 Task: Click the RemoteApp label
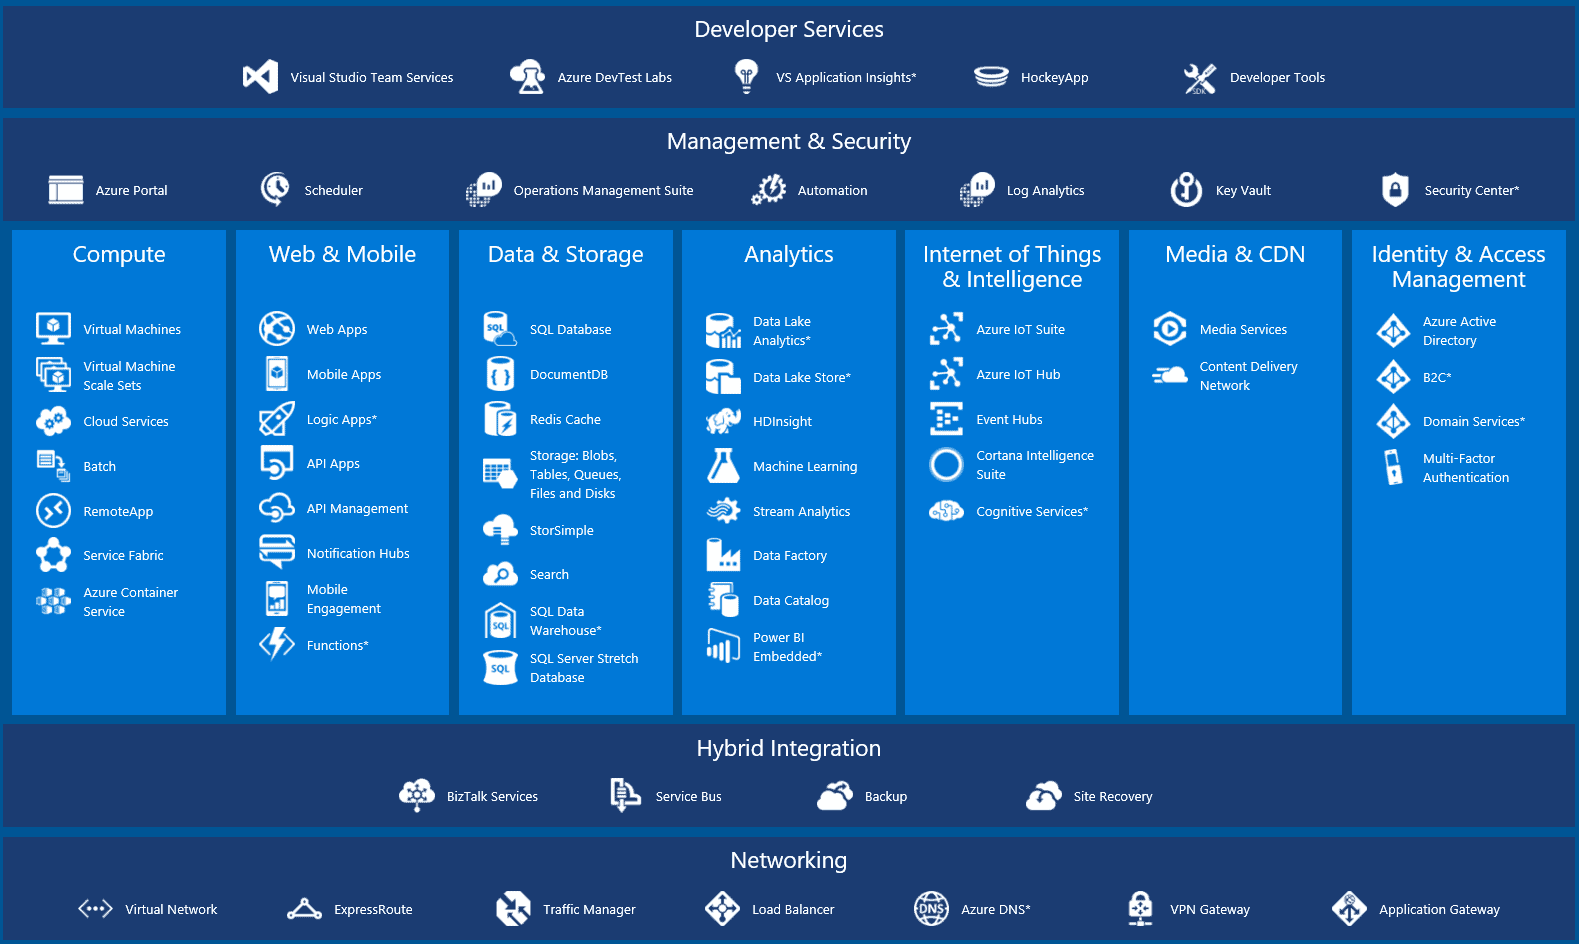pyautogui.click(x=118, y=511)
